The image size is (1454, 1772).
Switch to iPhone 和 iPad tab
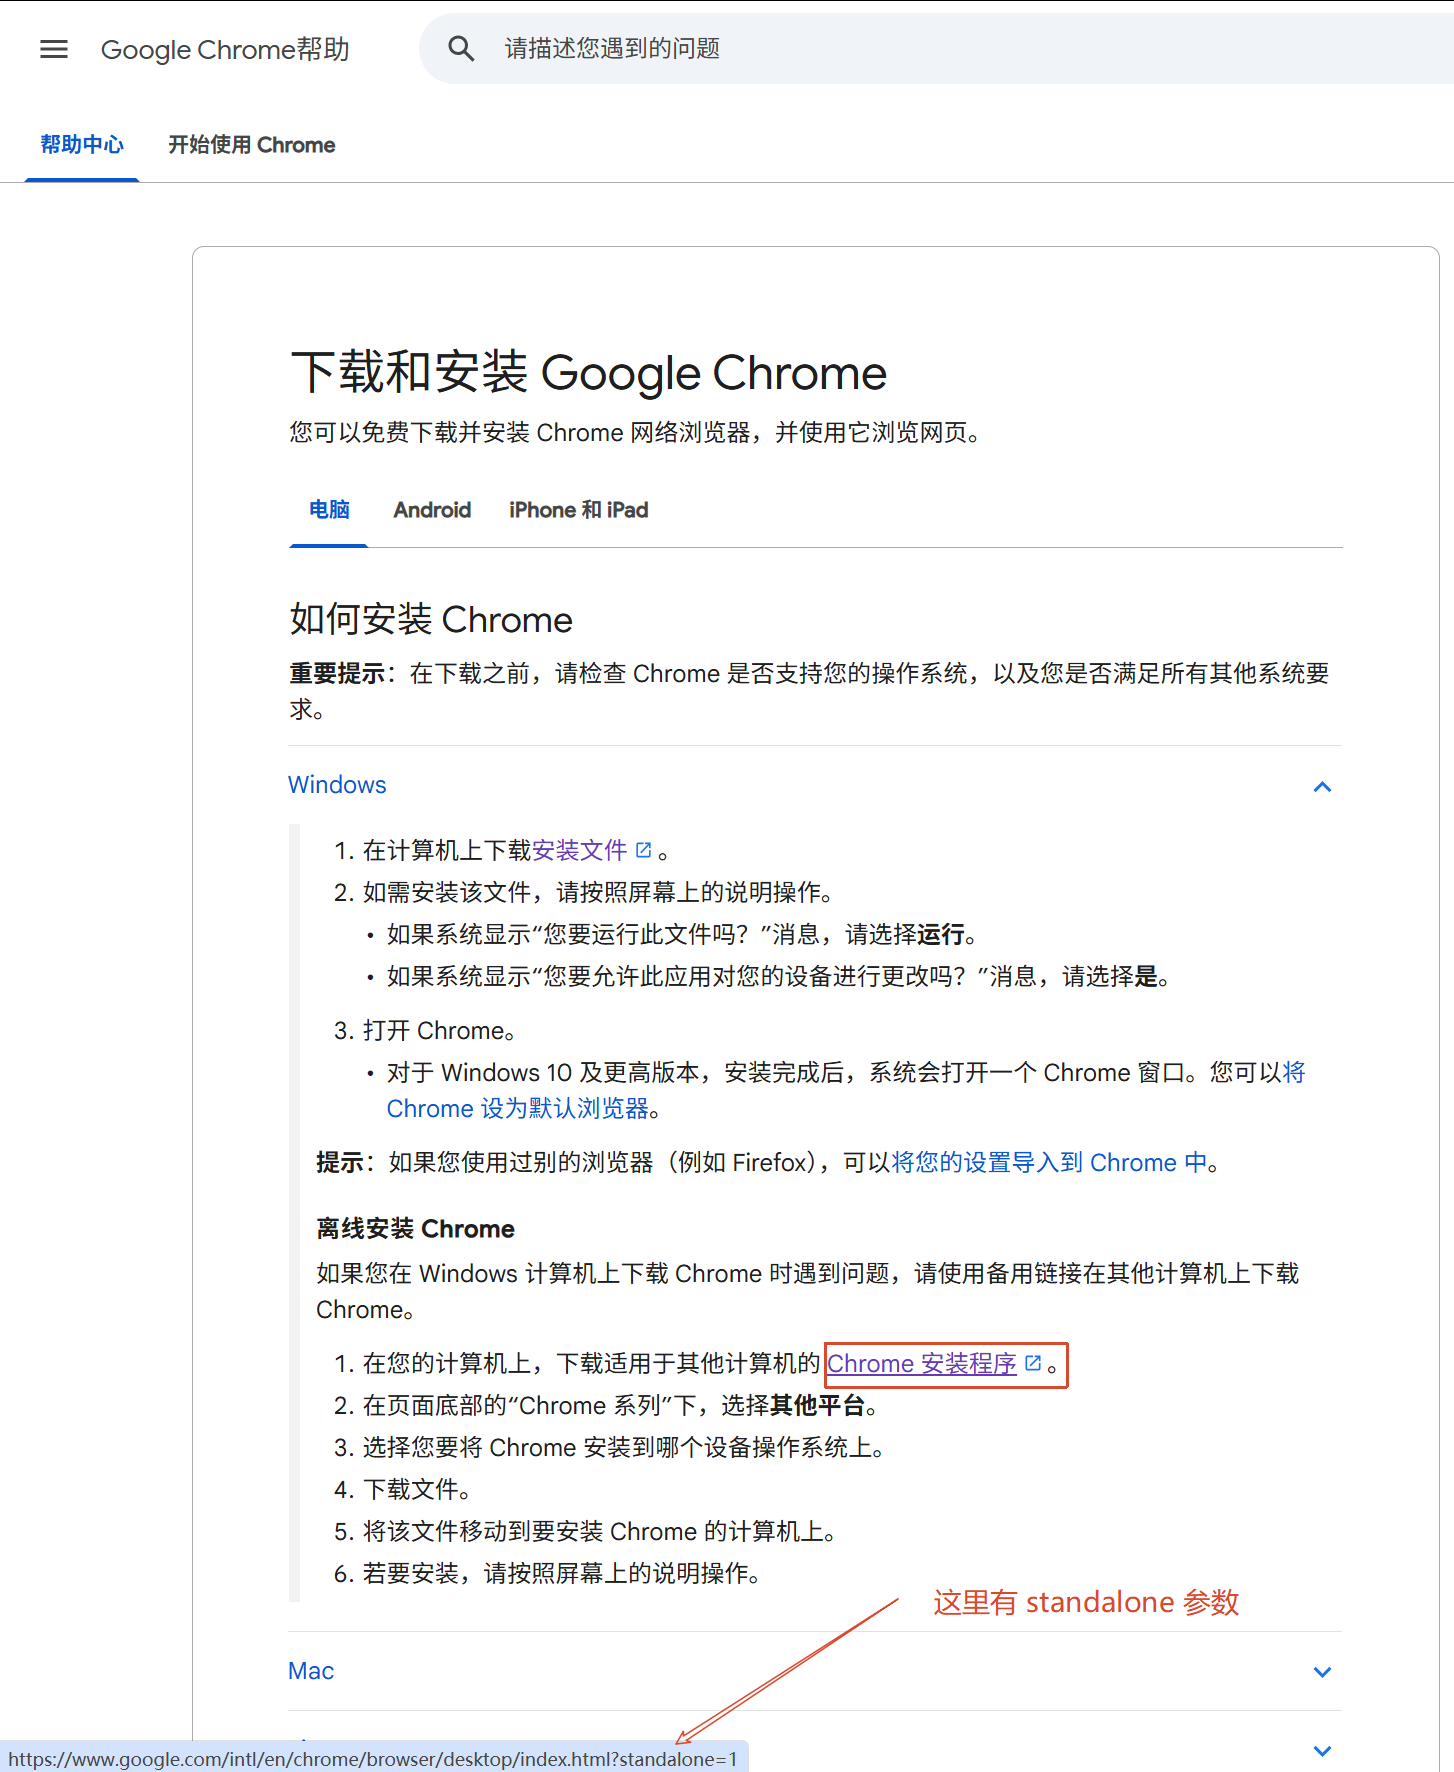(578, 510)
